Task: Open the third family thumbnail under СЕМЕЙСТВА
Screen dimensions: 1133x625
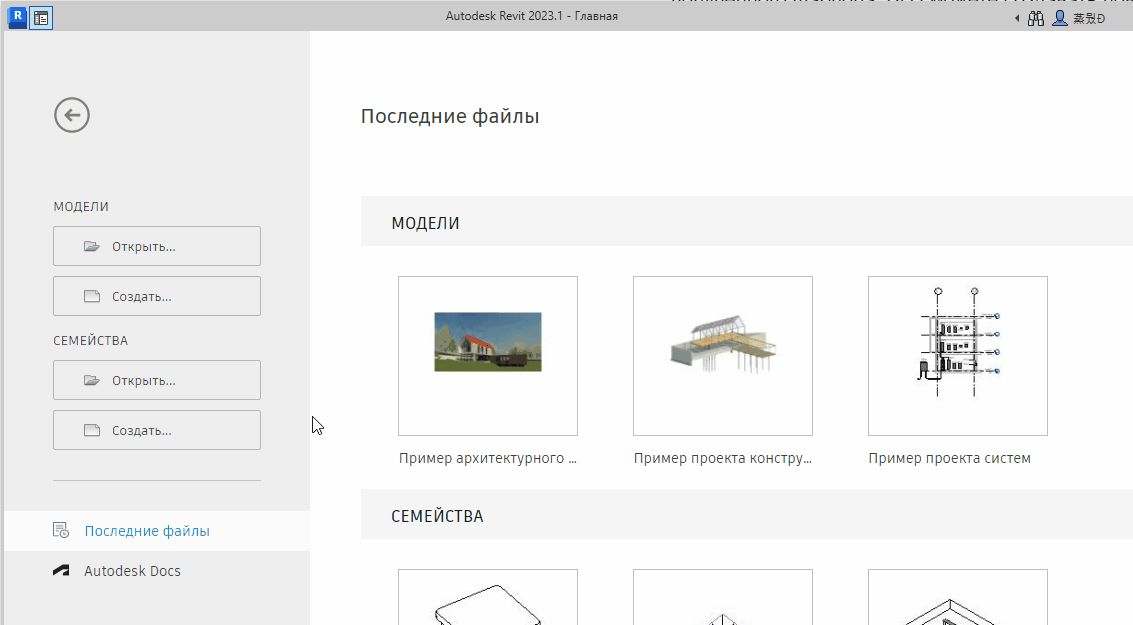Action: pyautogui.click(x=957, y=598)
